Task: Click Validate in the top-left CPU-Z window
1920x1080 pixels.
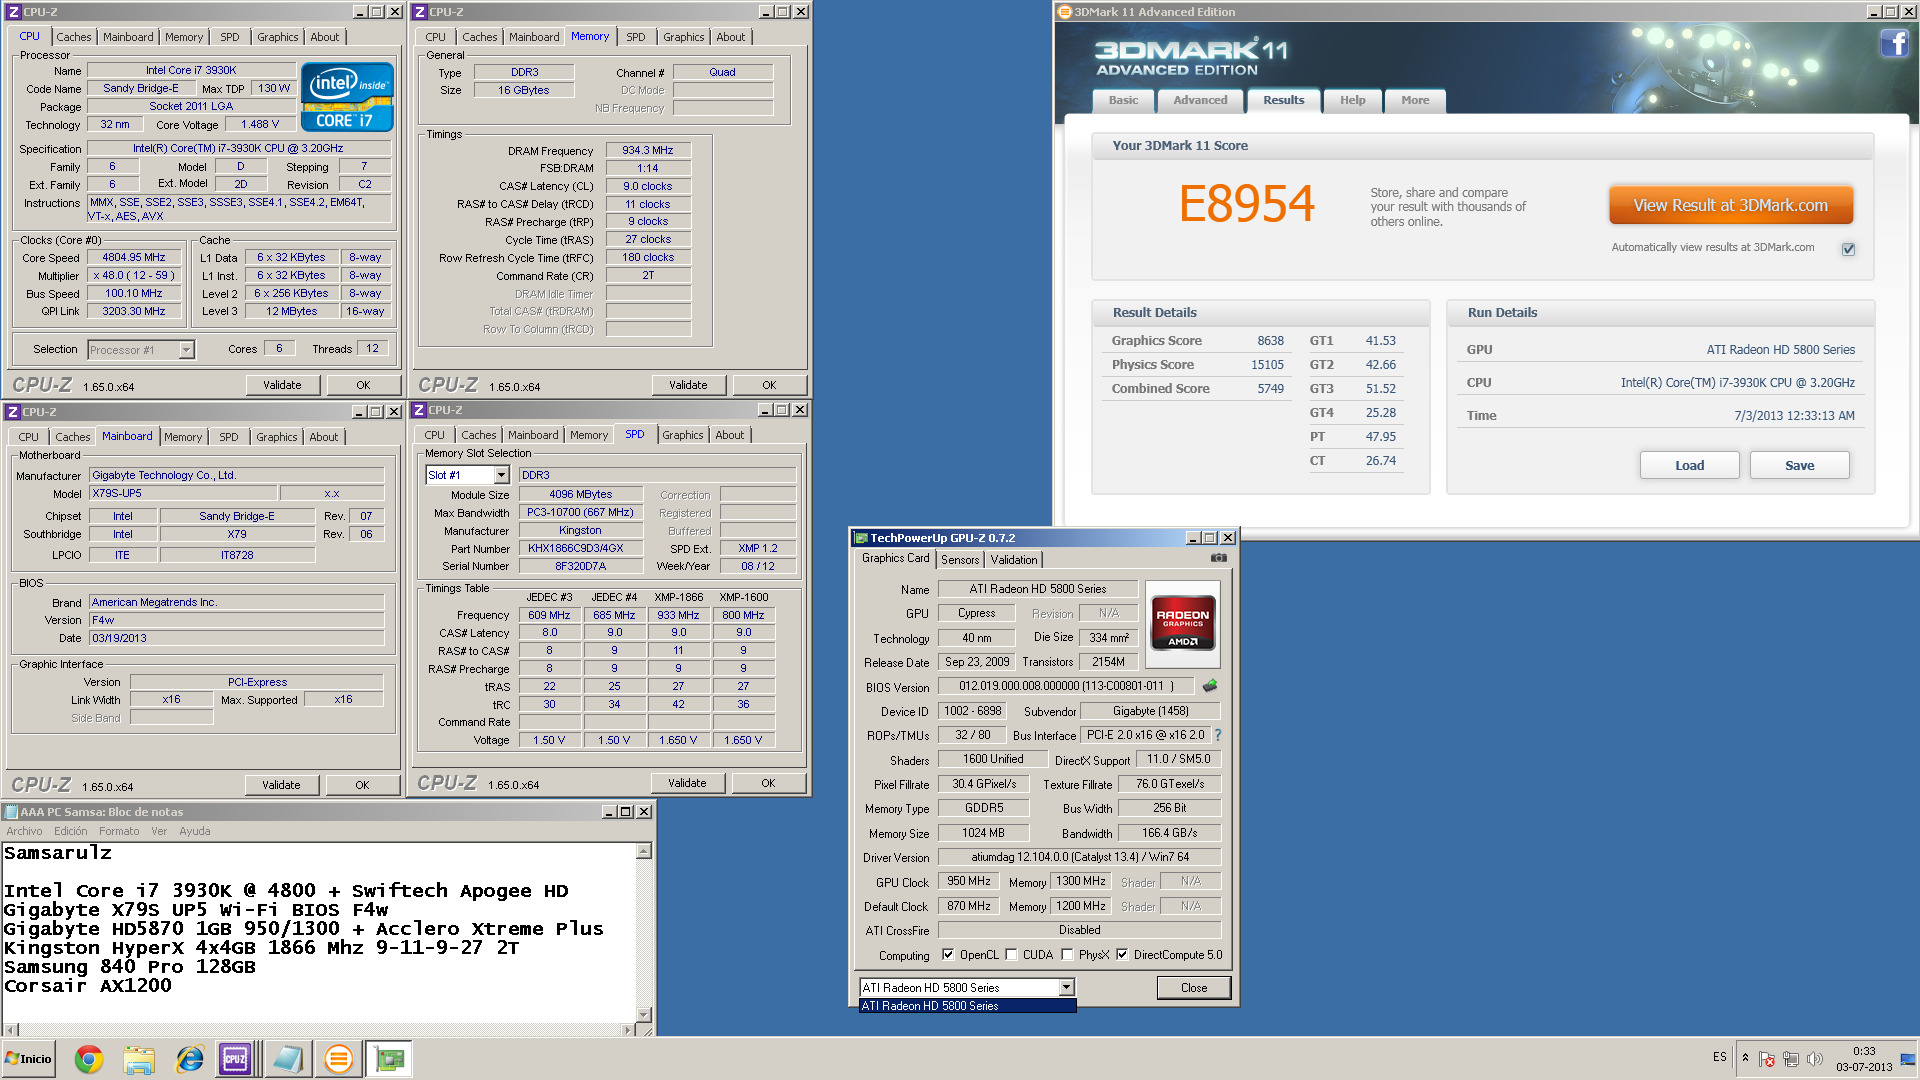Action: click(x=282, y=385)
